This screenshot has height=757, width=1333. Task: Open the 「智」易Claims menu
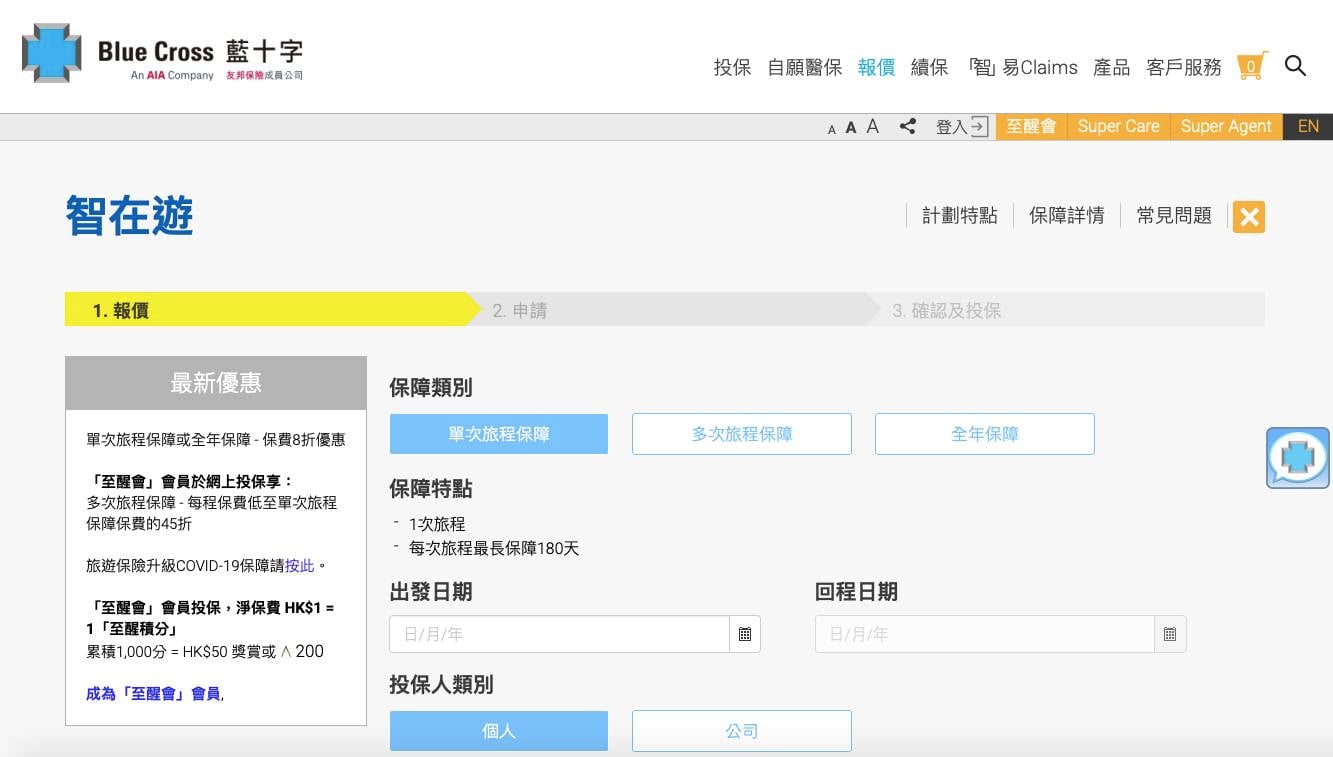pyautogui.click(x=1022, y=67)
